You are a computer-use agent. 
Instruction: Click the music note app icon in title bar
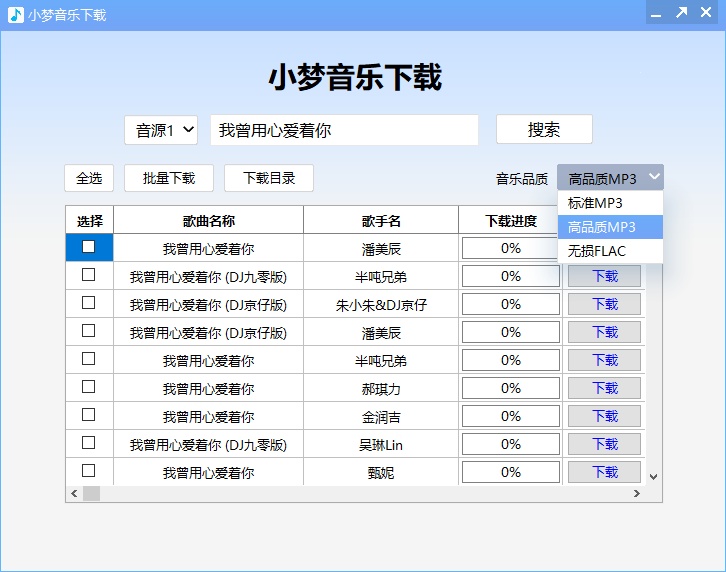pos(16,14)
